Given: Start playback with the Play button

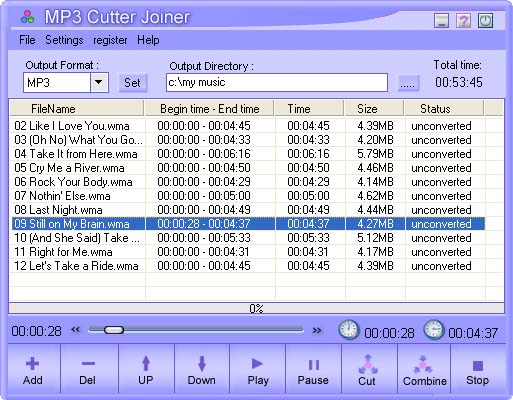Looking at the screenshot, I should [x=258, y=370].
